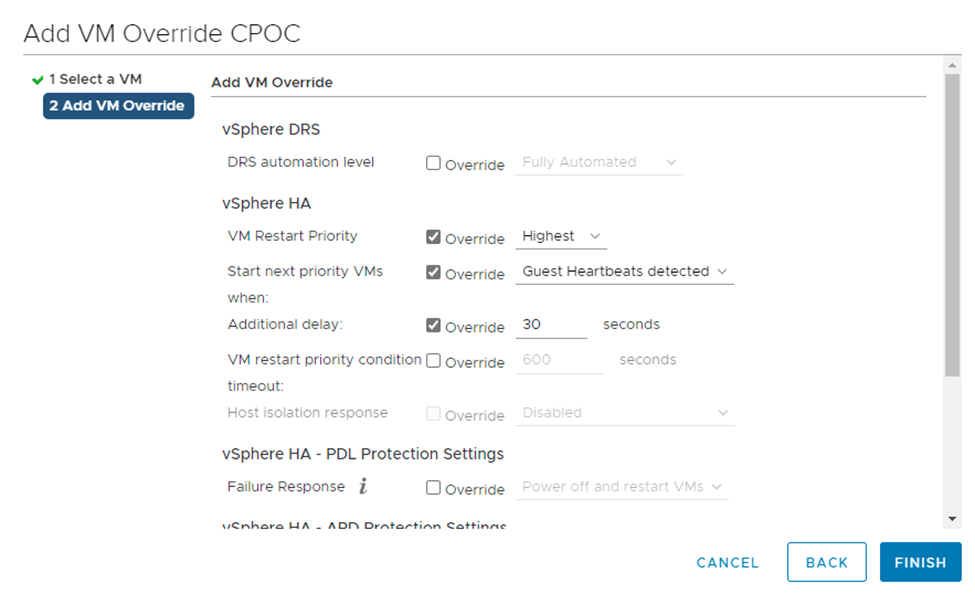Select step 2 Add VM Override
975x594 pixels.
(x=118, y=106)
